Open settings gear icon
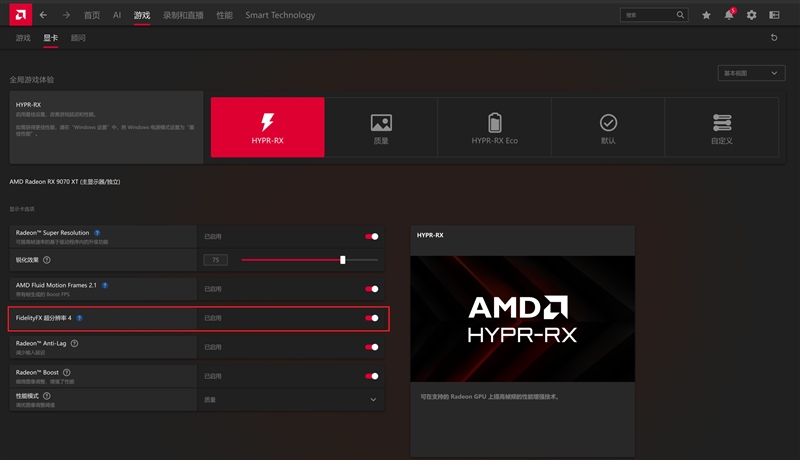This screenshot has width=800, height=460. tap(752, 15)
